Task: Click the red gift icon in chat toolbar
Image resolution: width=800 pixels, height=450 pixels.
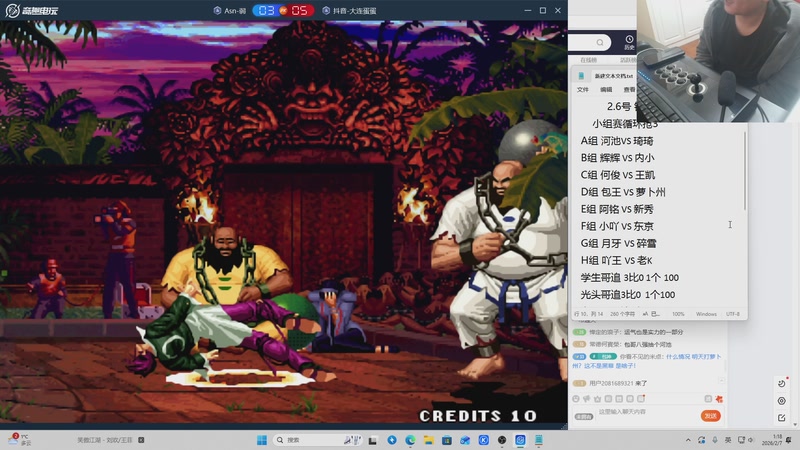Action: [719, 399]
